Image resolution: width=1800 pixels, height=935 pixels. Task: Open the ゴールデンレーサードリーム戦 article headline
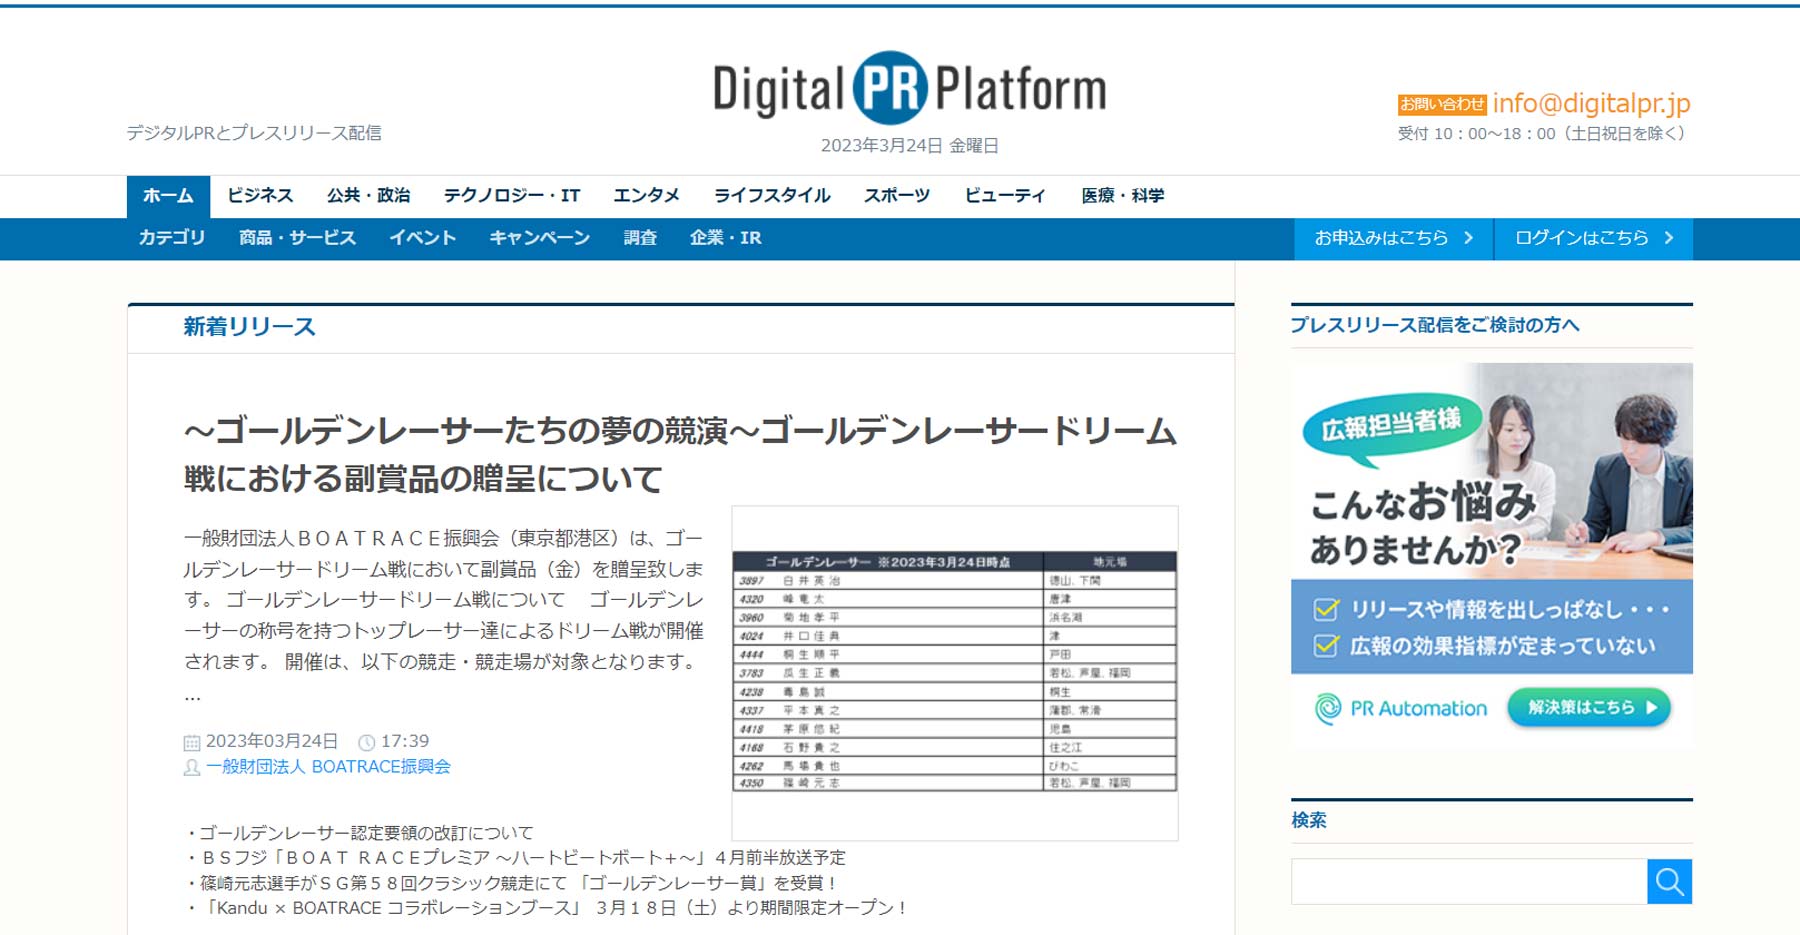pyautogui.click(x=680, y=454)
